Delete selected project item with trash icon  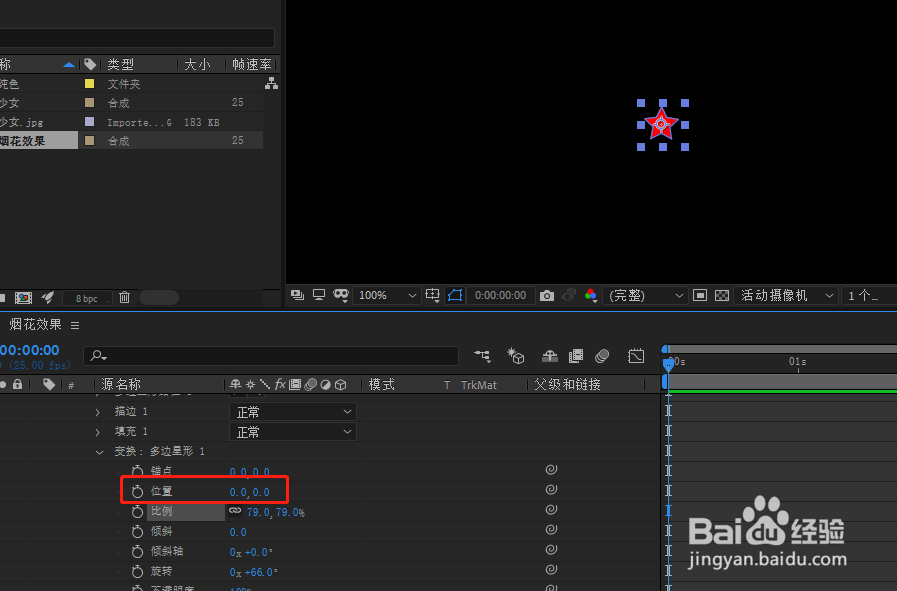(x=125, y=297)
